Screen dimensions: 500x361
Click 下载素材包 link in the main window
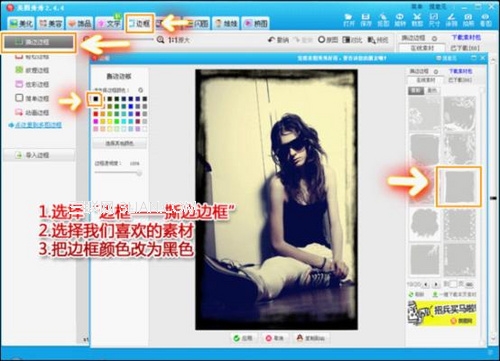coord(466,37)
